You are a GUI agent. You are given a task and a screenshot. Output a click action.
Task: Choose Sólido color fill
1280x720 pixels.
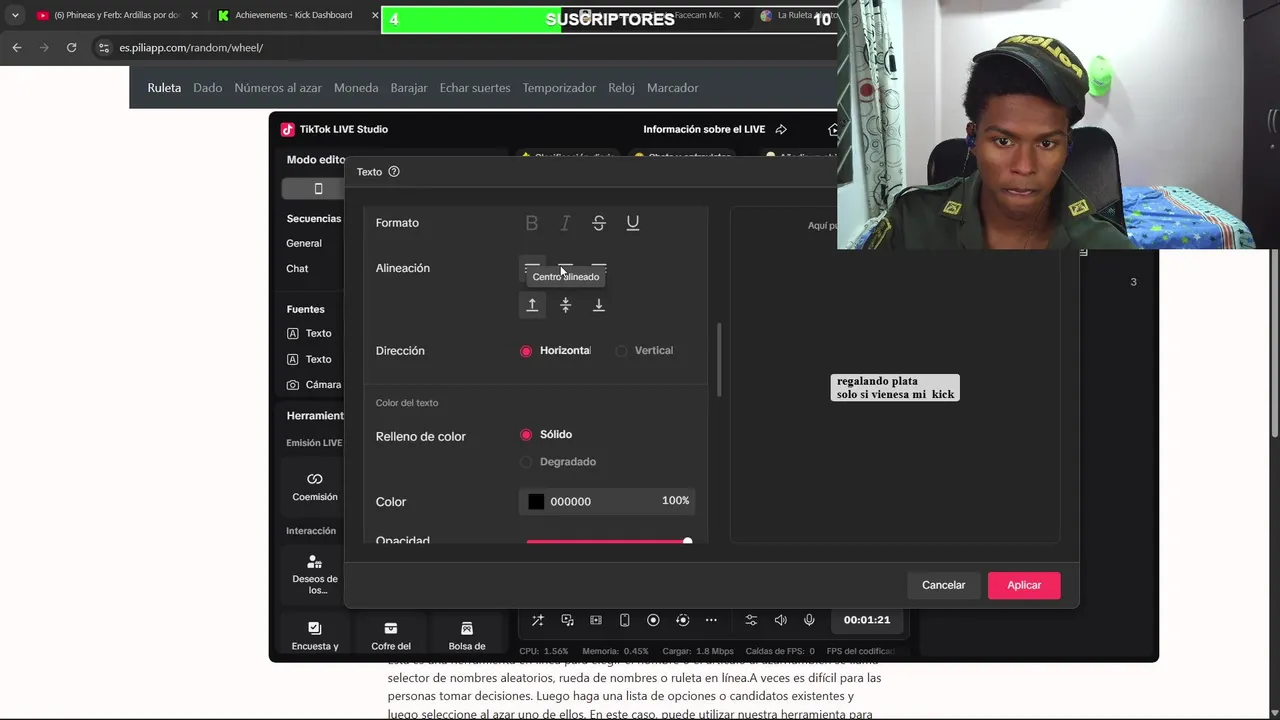(546, 435)
